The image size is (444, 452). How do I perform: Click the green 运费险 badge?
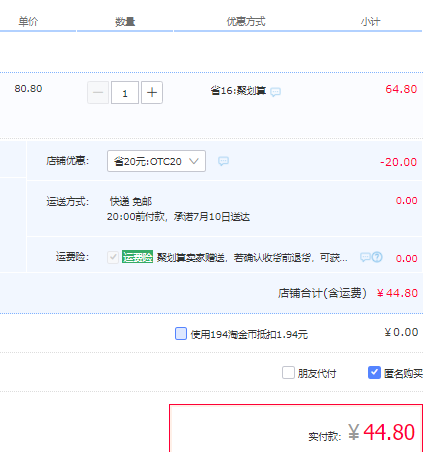click(x=137, y=257)
